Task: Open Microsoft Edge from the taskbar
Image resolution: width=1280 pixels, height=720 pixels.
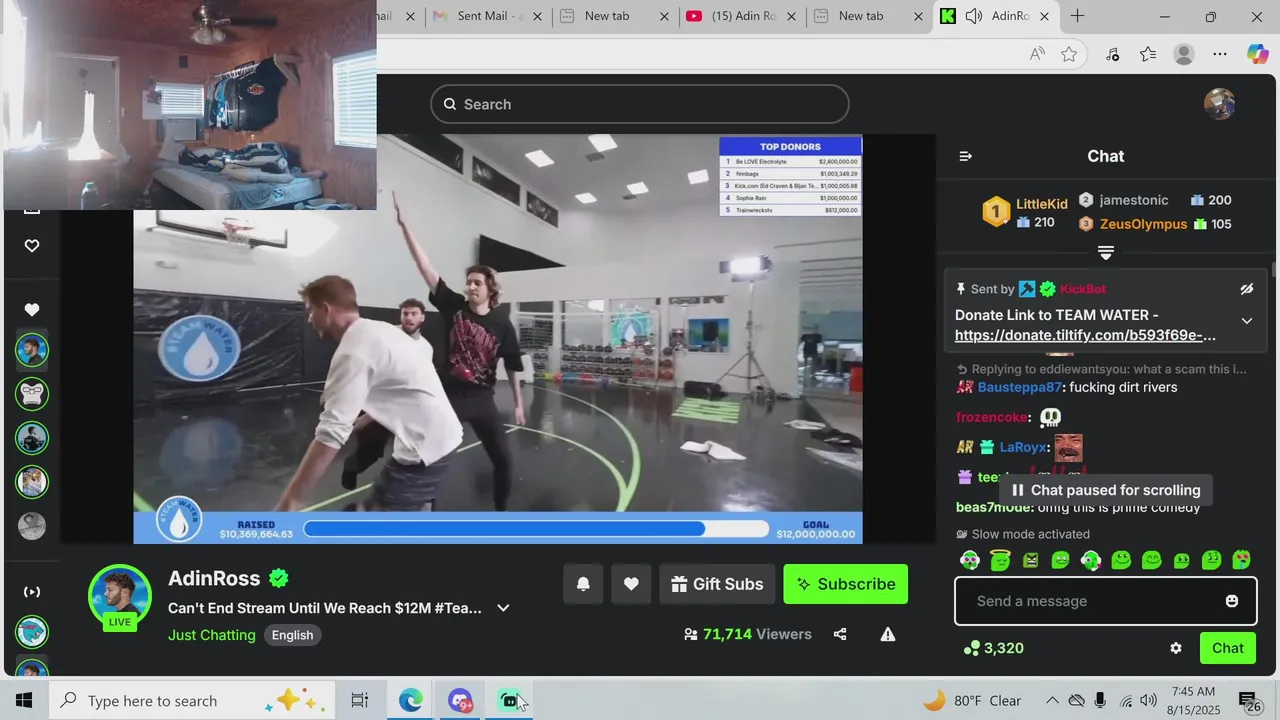Action: (x=411, y=701)
